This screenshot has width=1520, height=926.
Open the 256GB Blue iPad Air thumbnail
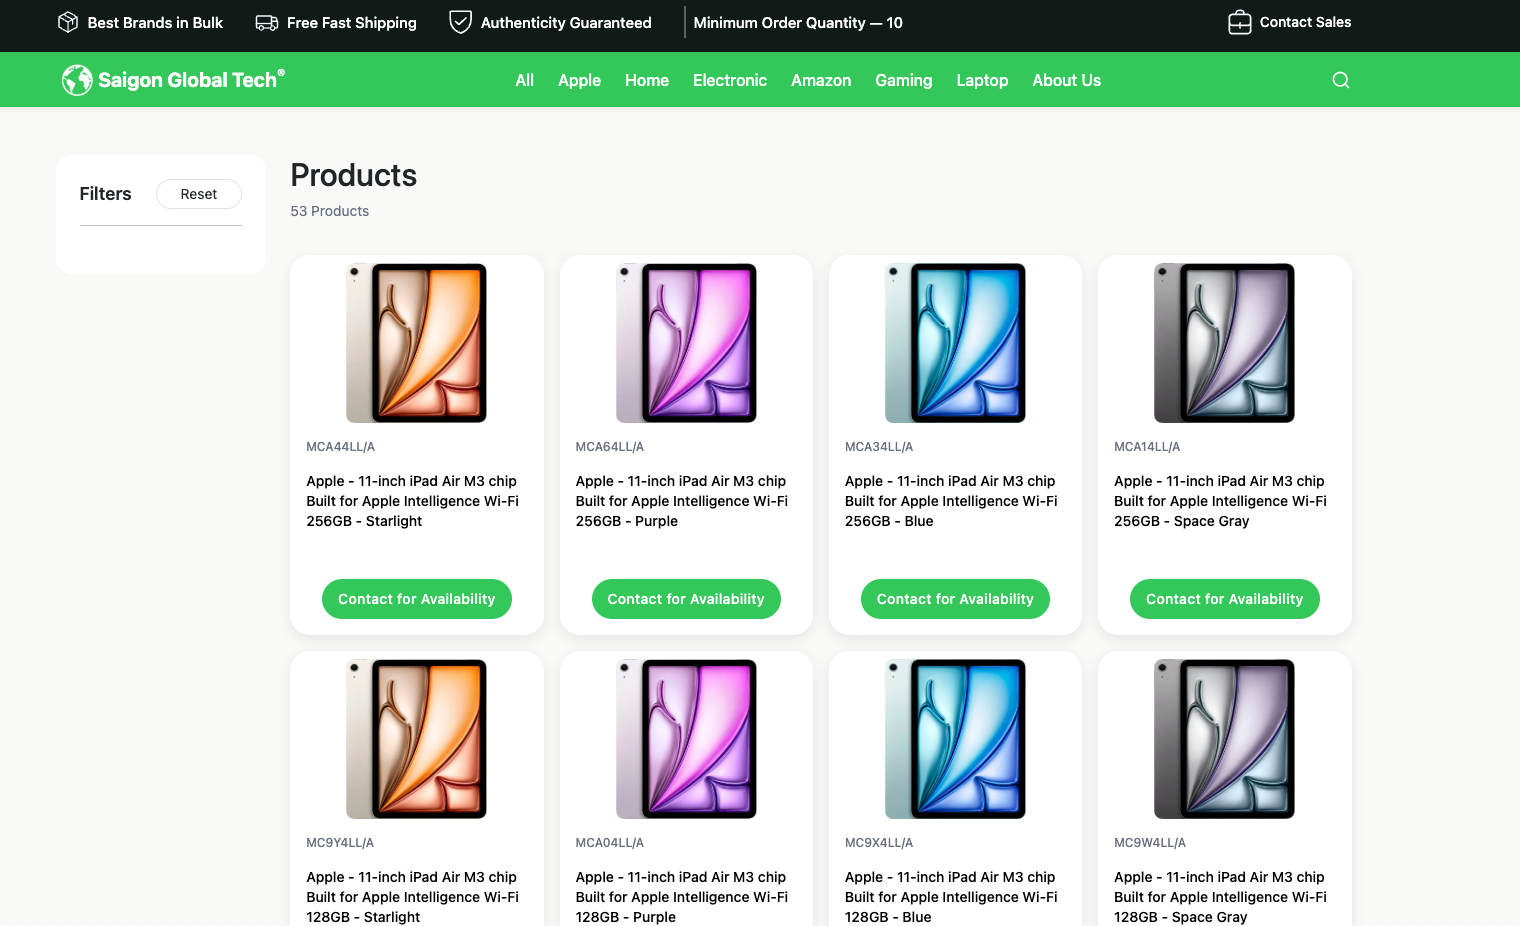click(x=955, y=343)
